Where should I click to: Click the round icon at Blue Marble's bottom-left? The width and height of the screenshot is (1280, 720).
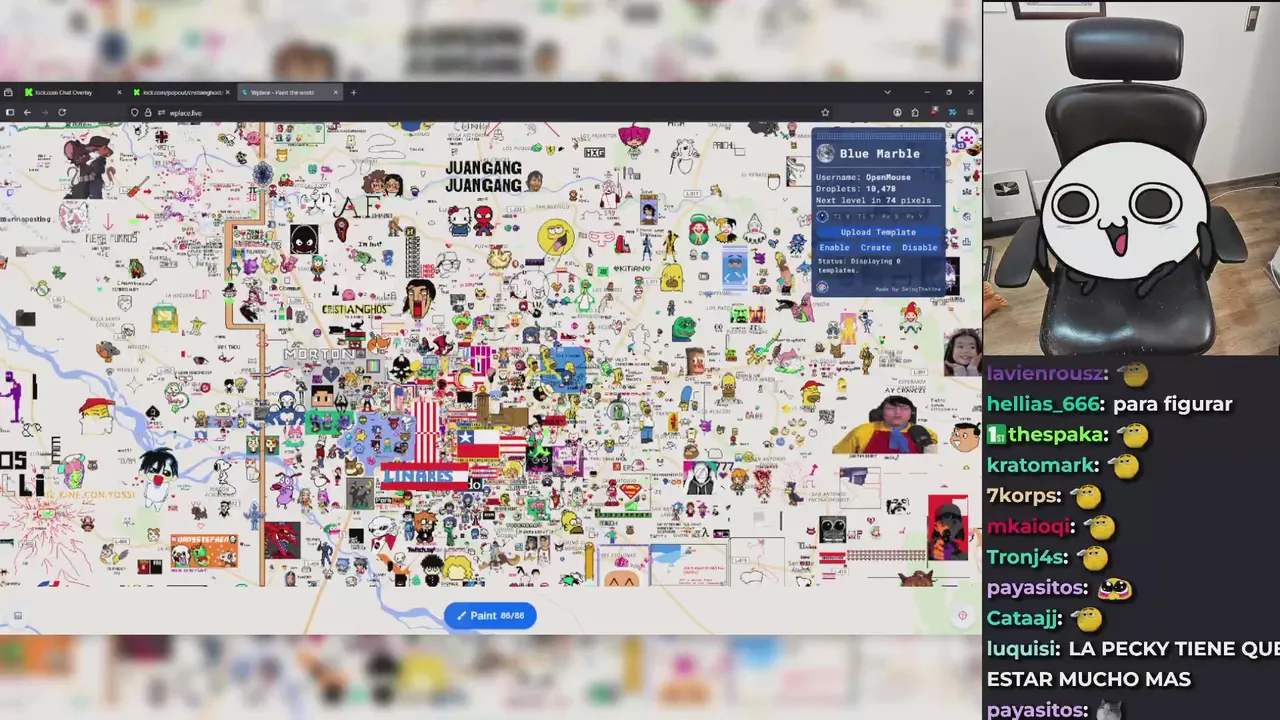point(822,288)
